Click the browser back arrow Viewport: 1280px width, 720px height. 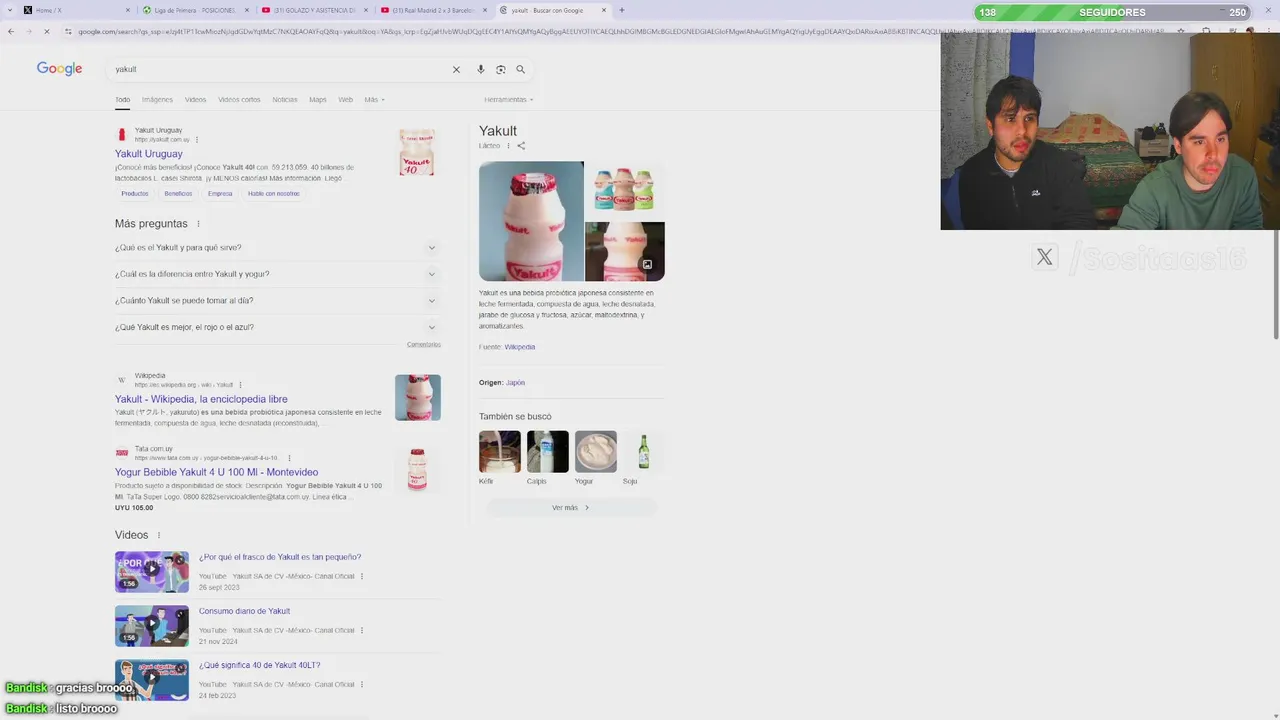(x=10, y=31)
